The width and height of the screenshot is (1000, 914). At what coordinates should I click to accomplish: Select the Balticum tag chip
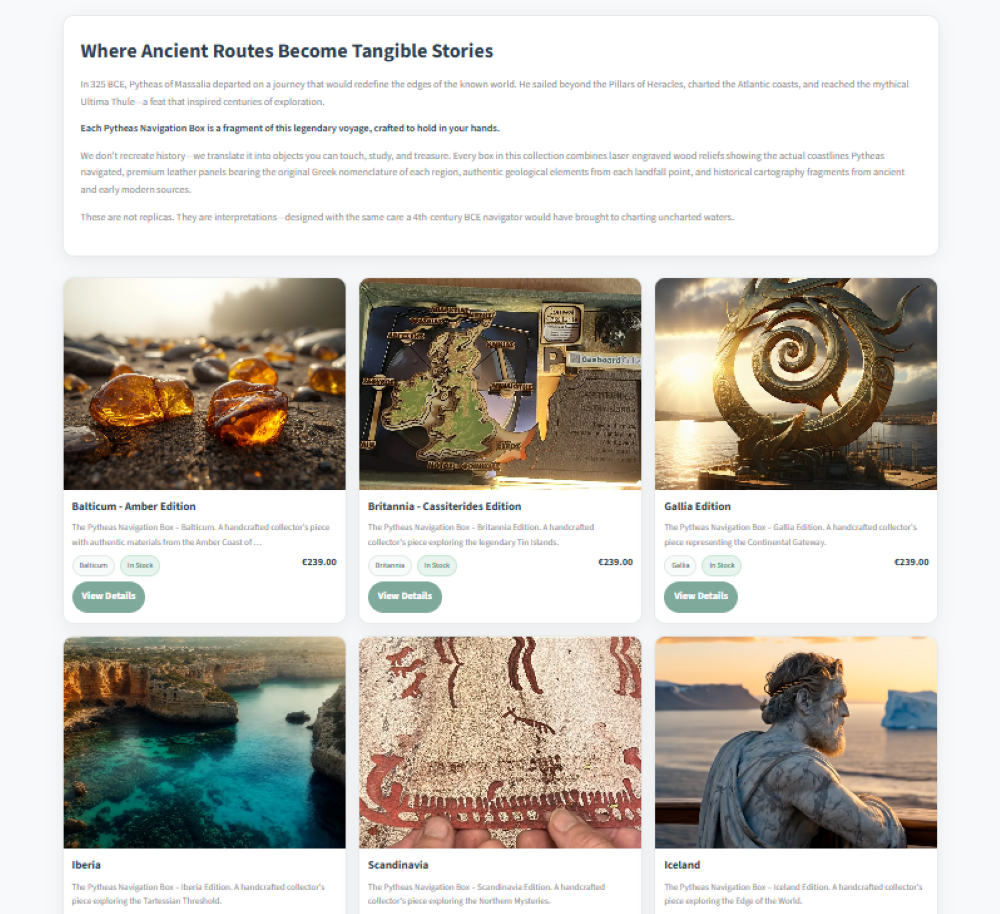[x=94, y=566]
